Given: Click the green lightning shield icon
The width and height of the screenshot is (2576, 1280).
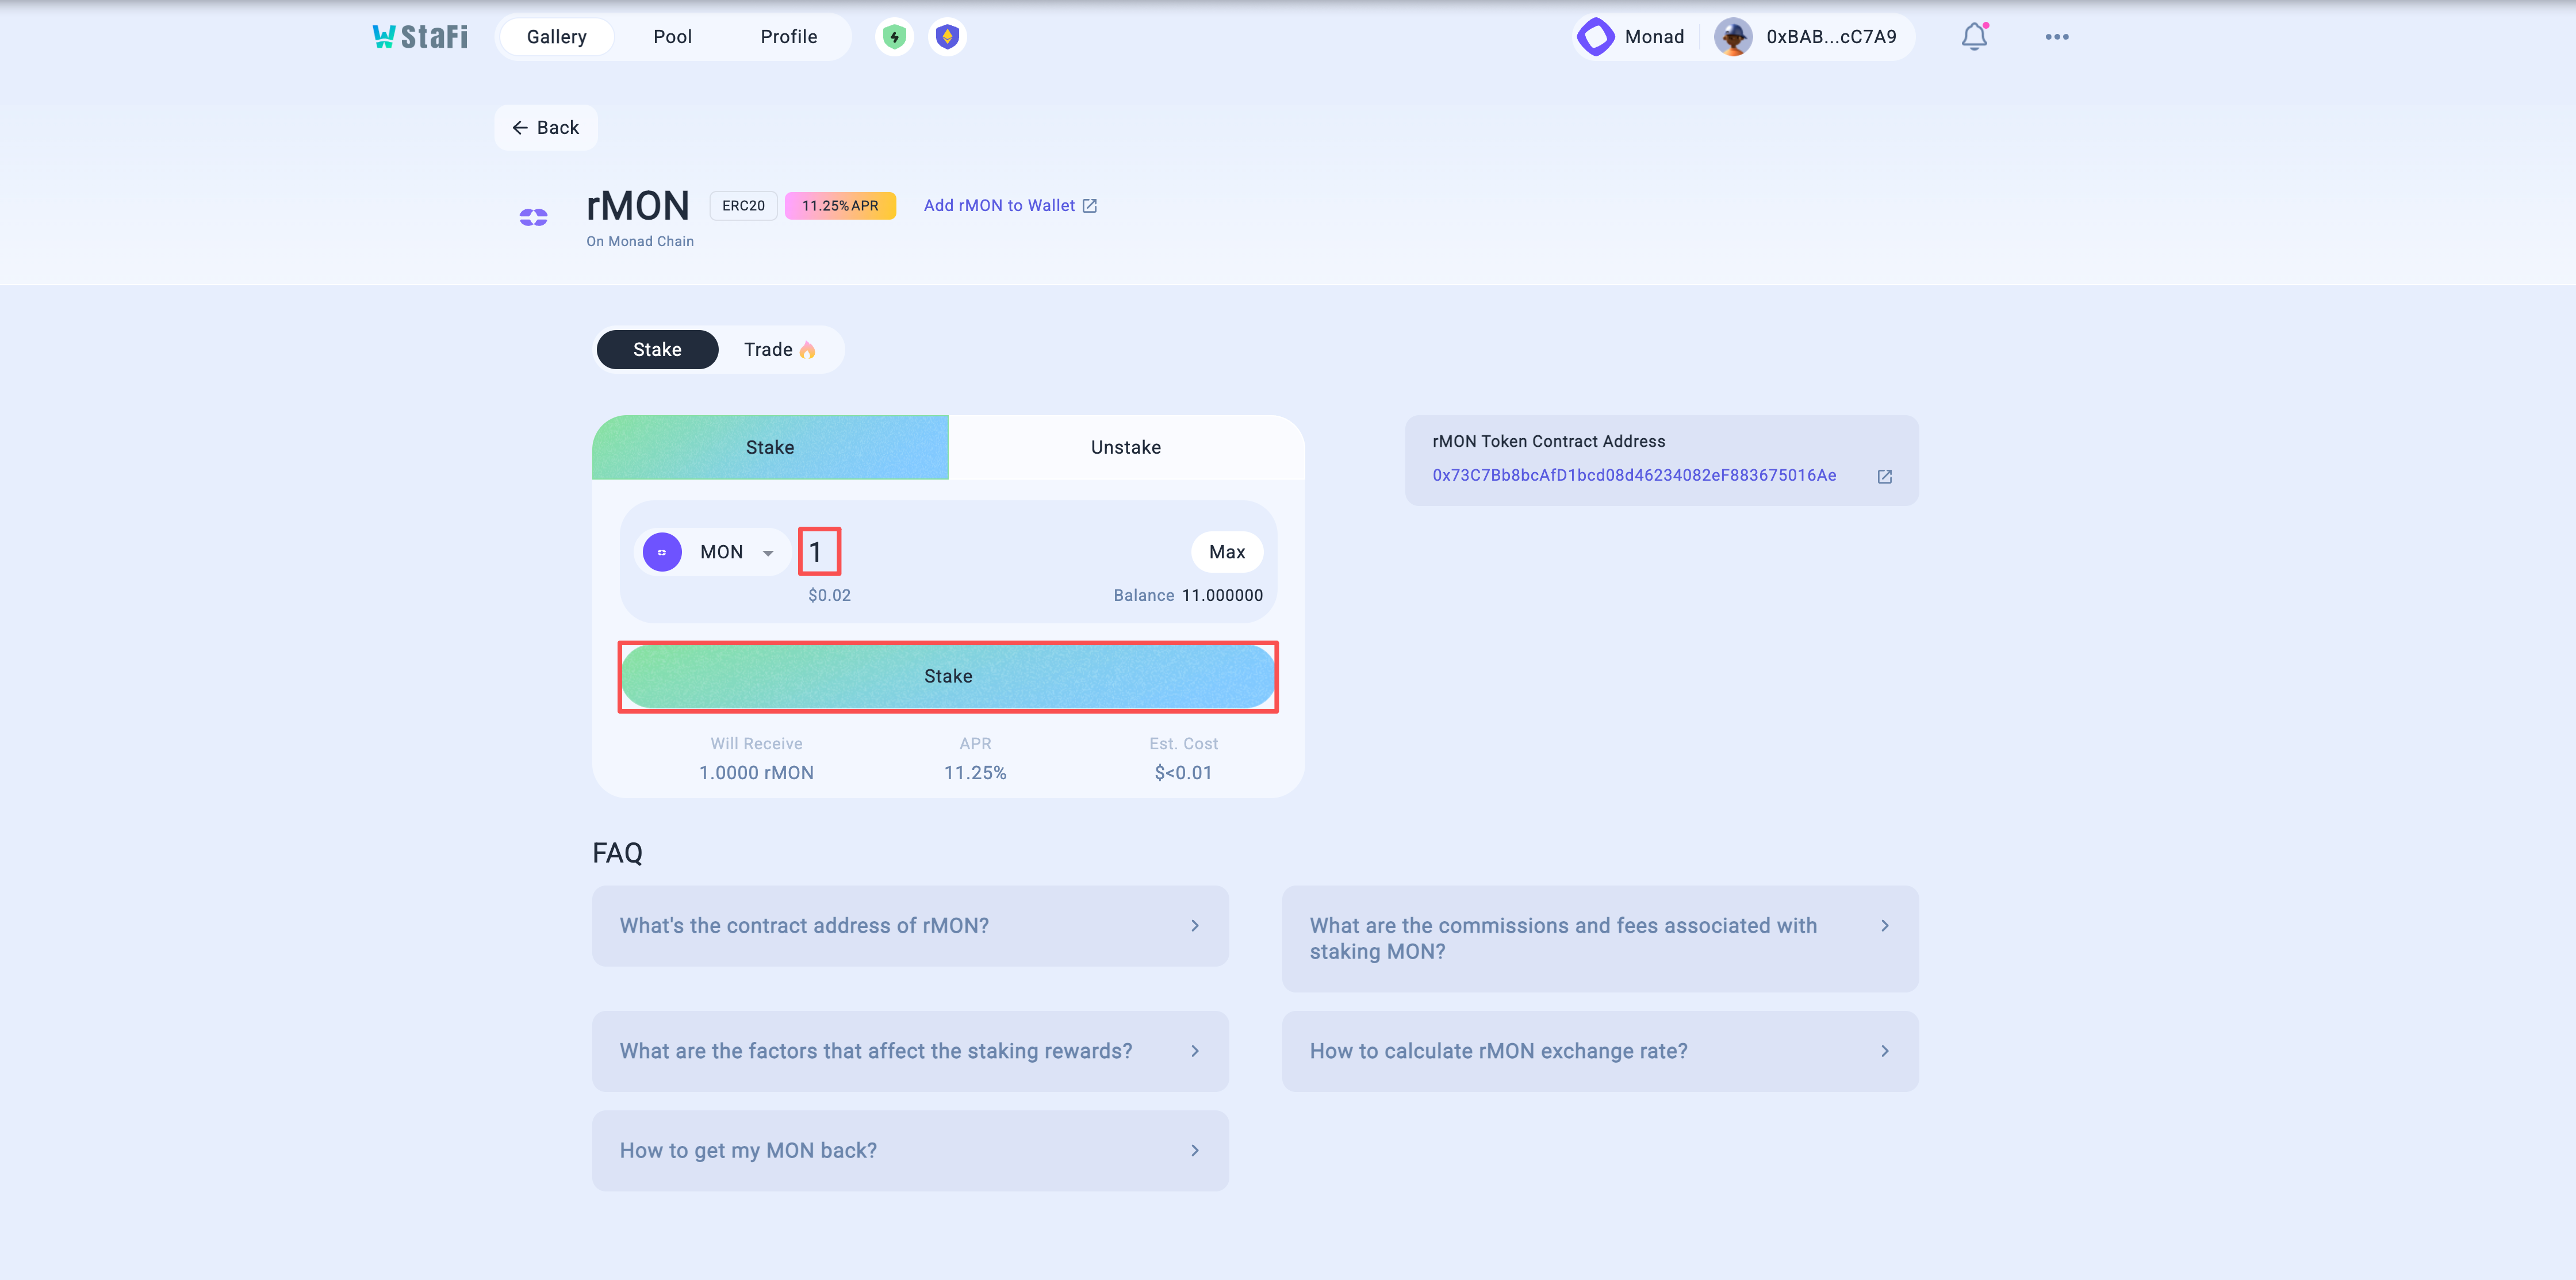Looking at the screenshot, I should [x=894, y=37].
